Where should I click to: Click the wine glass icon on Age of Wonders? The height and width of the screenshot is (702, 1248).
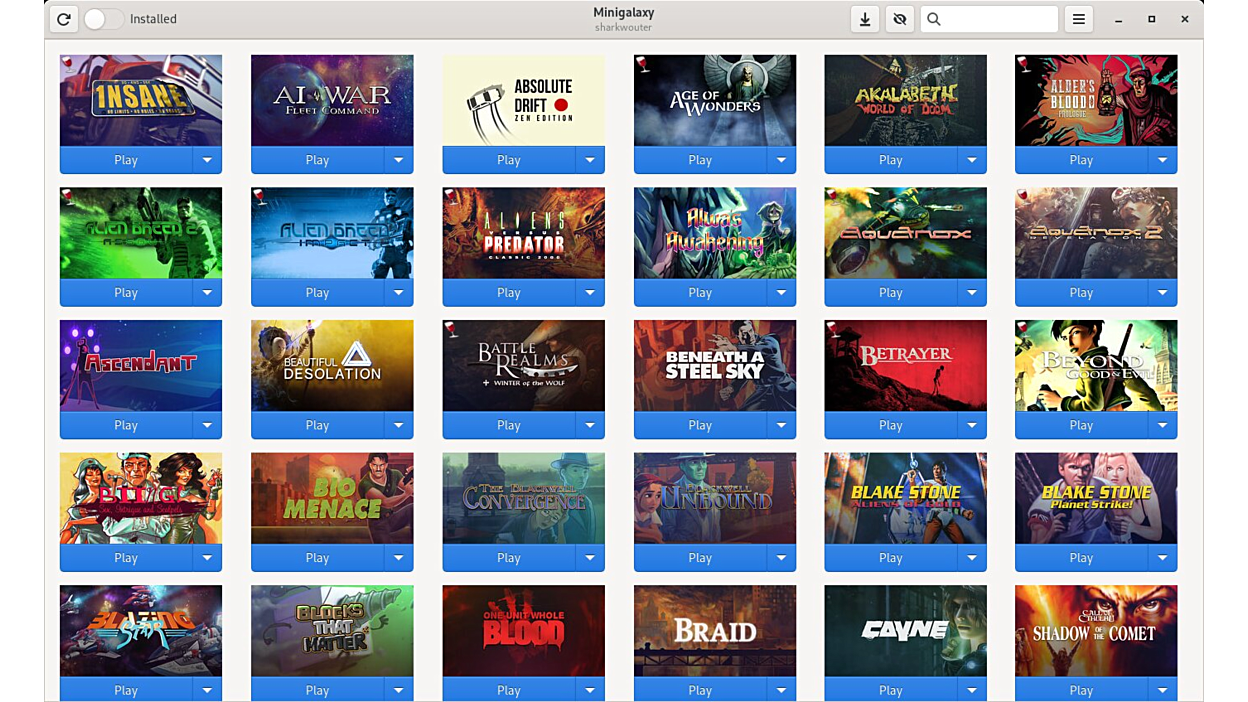coord(642,65)
